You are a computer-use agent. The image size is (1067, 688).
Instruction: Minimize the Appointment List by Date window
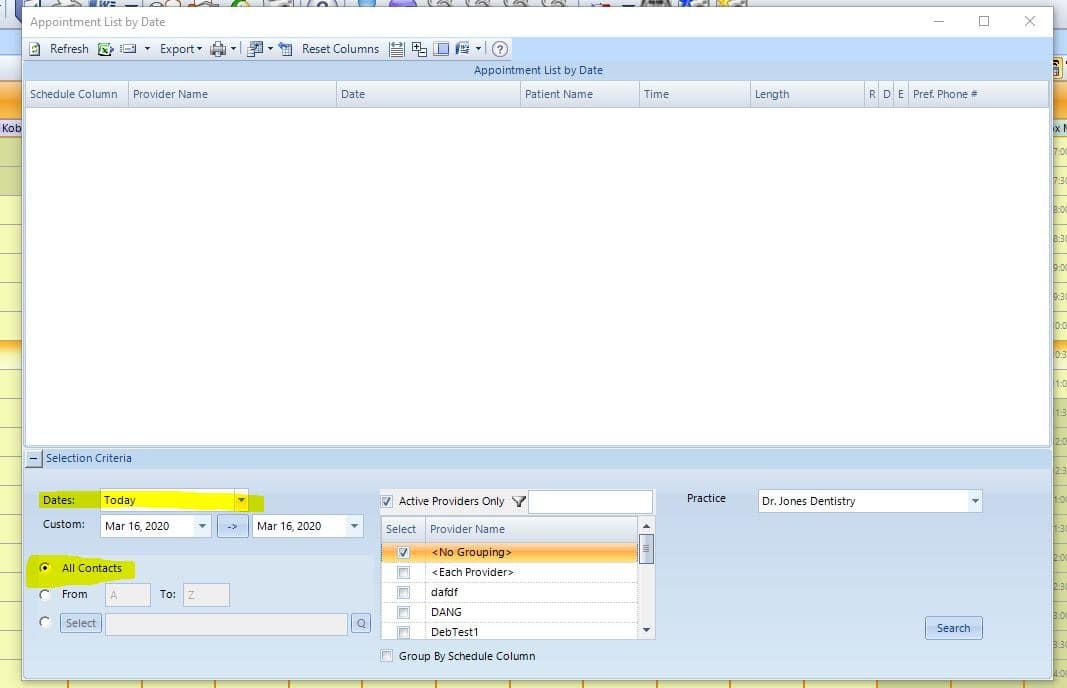pyautogui.click(x=939, y=21)
